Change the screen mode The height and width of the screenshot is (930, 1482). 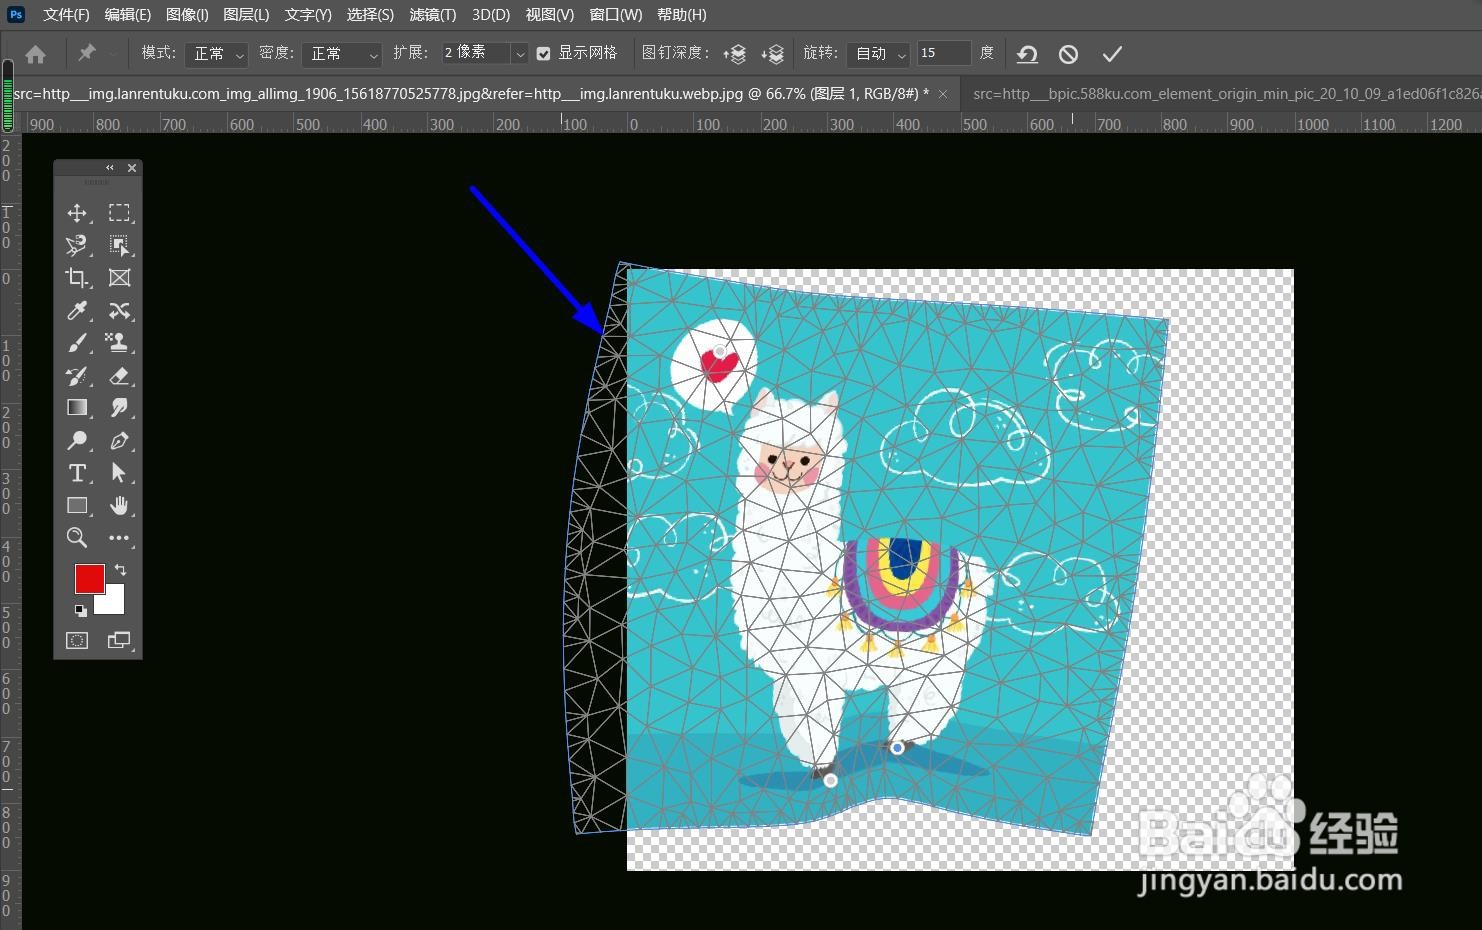click(x=119, y=640)
